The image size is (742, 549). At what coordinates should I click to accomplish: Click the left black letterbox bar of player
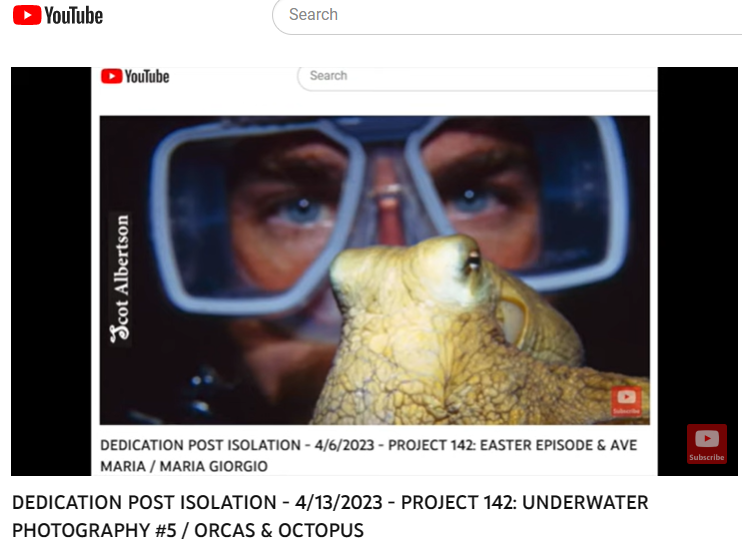point(51,271)
